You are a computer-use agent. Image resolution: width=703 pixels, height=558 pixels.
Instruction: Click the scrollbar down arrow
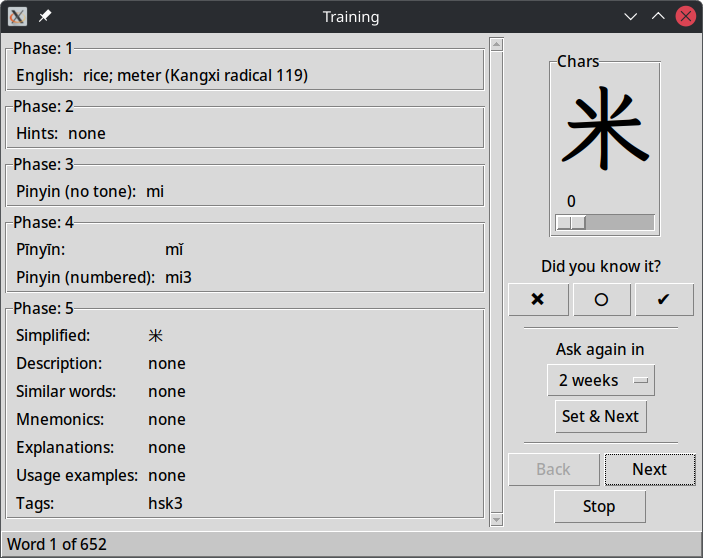coord(496,519)
